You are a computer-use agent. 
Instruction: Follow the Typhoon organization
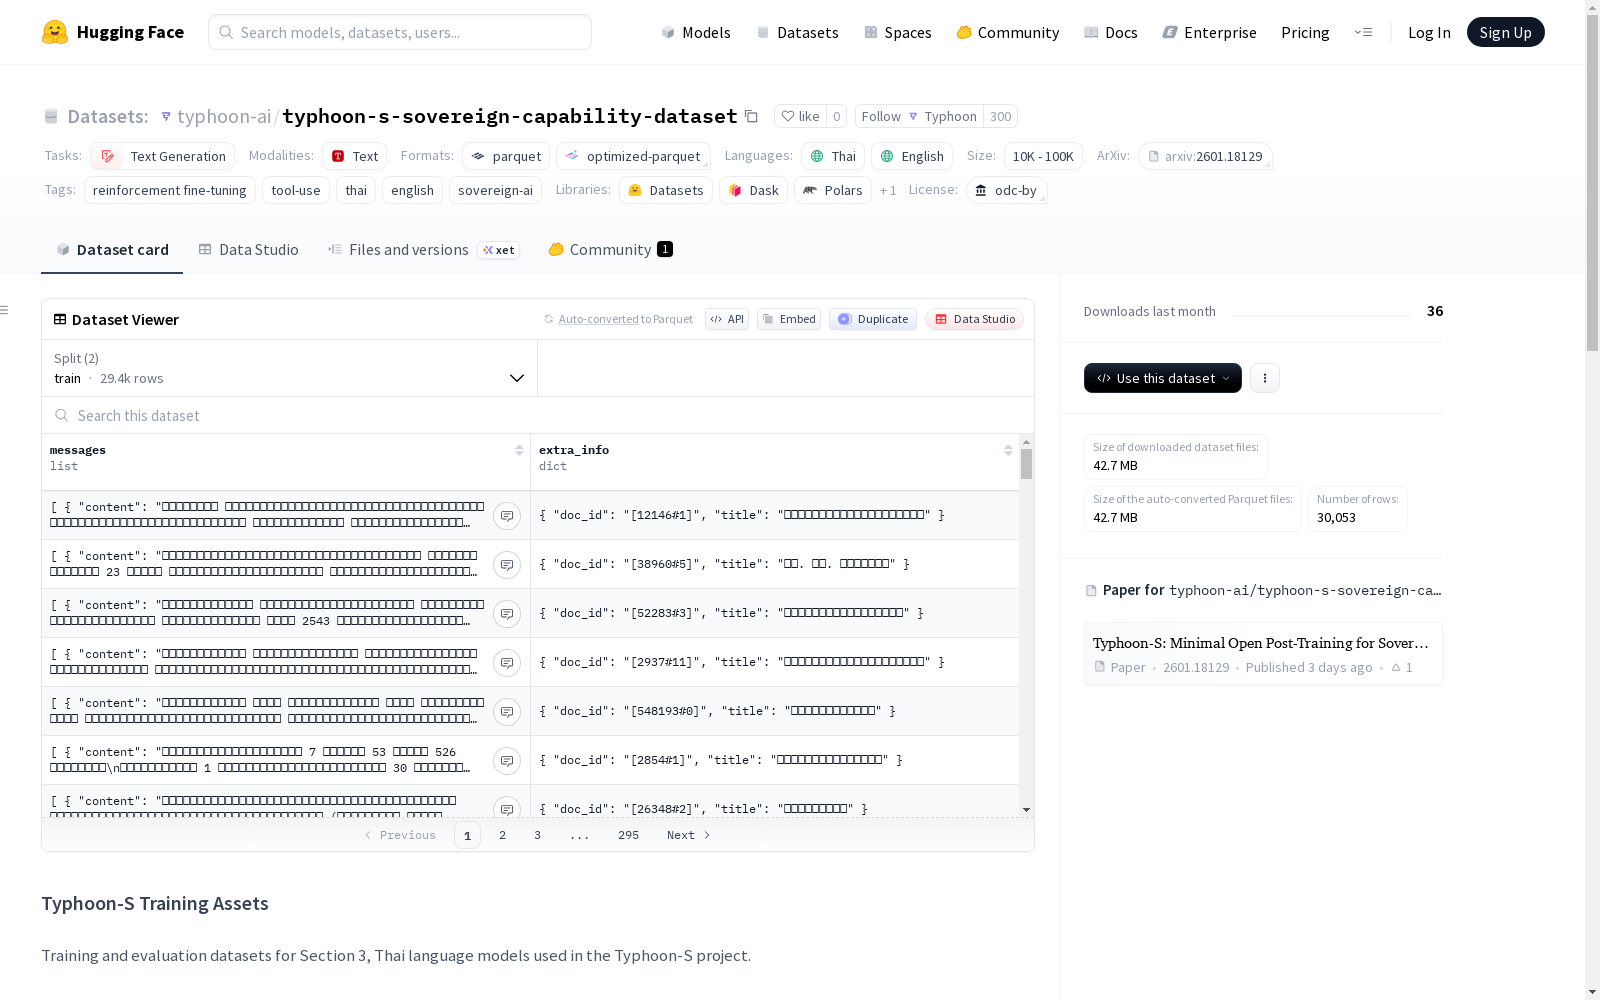pyautogui.click(x=919, y=116)
